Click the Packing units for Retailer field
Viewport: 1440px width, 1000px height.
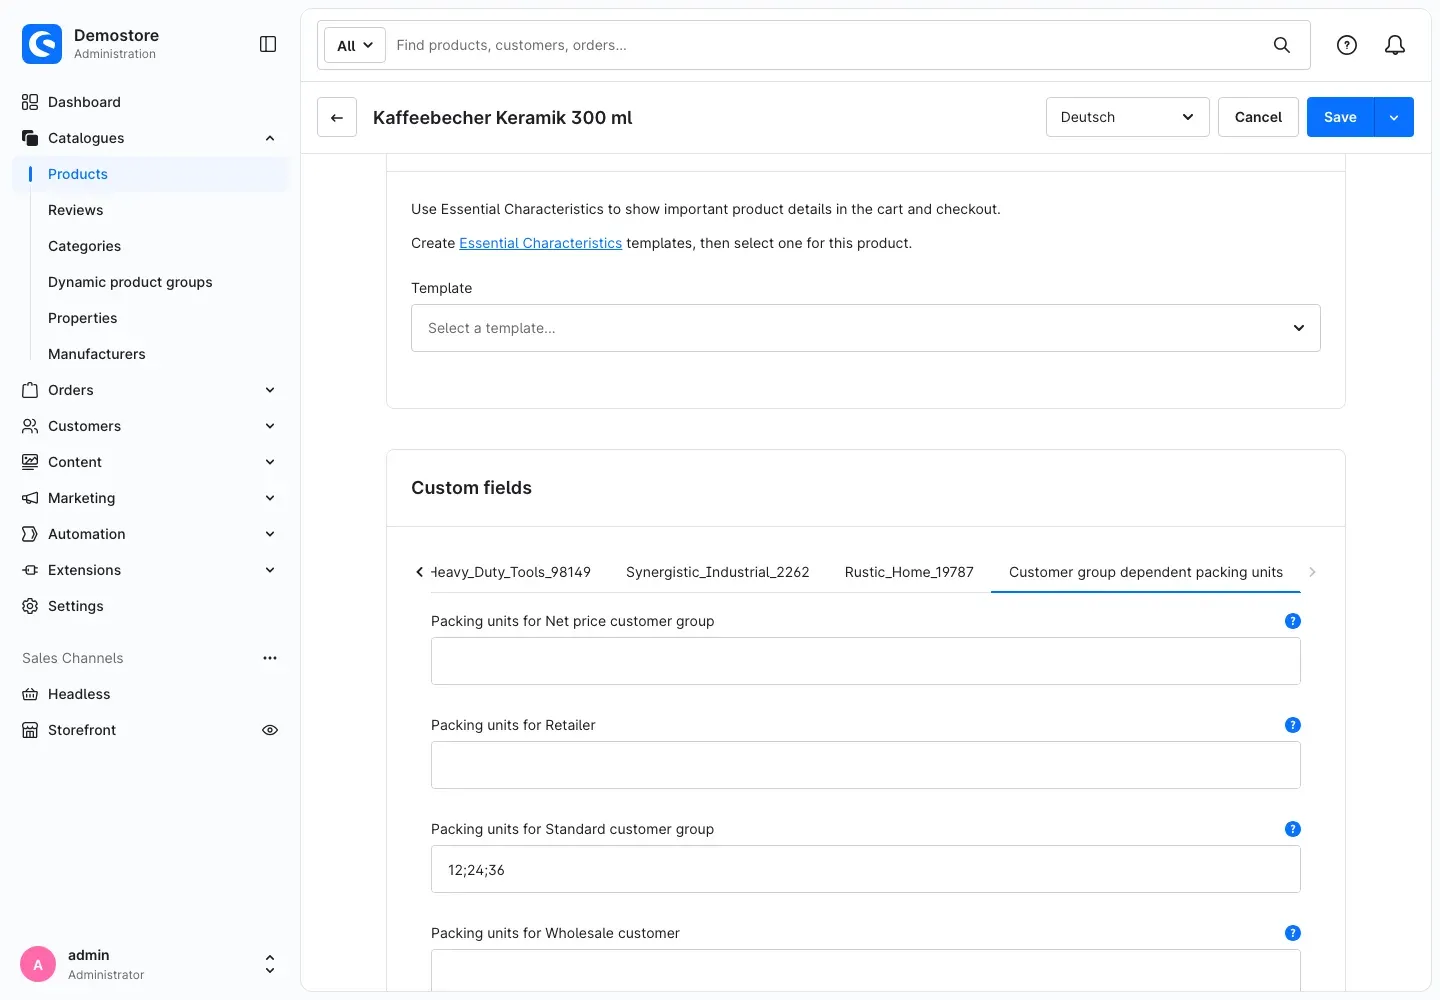click(866, 765)
